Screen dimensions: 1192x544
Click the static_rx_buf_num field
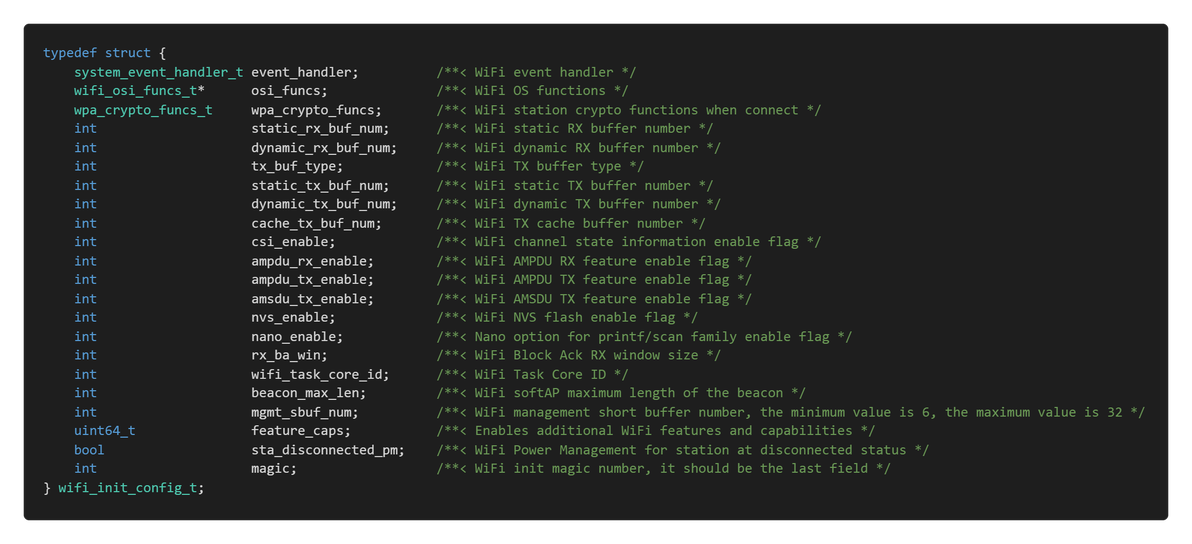(319, 128)
